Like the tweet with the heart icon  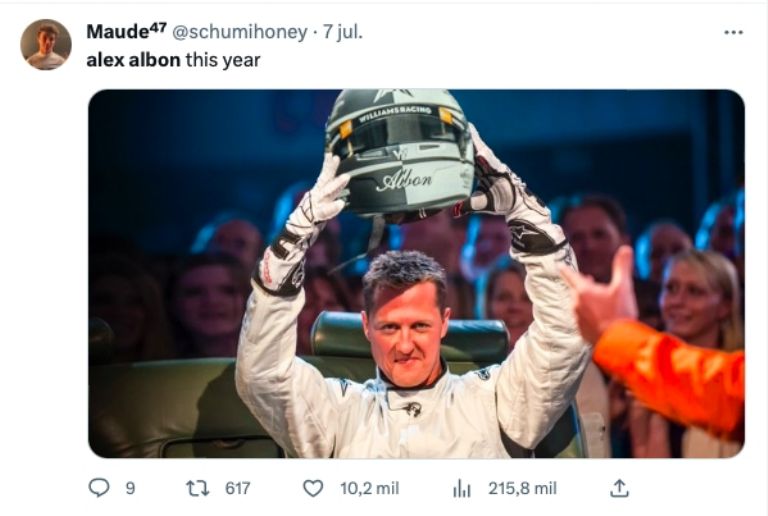(x=313, y=488)
